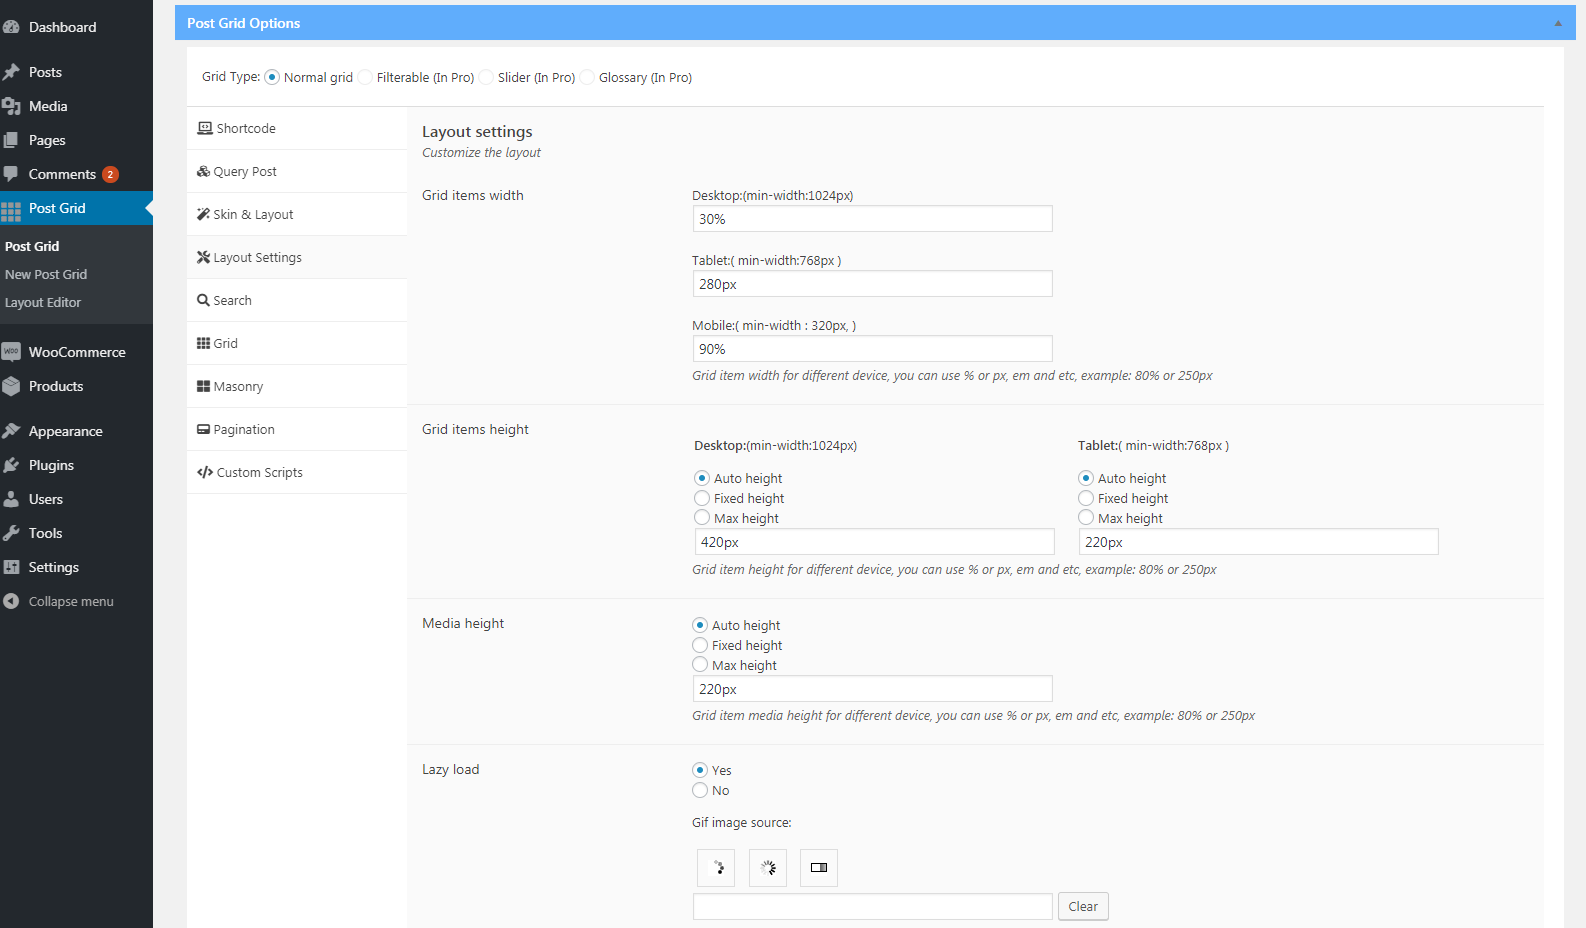Open the Layout Editor submenu link

[x=43, y=302]
